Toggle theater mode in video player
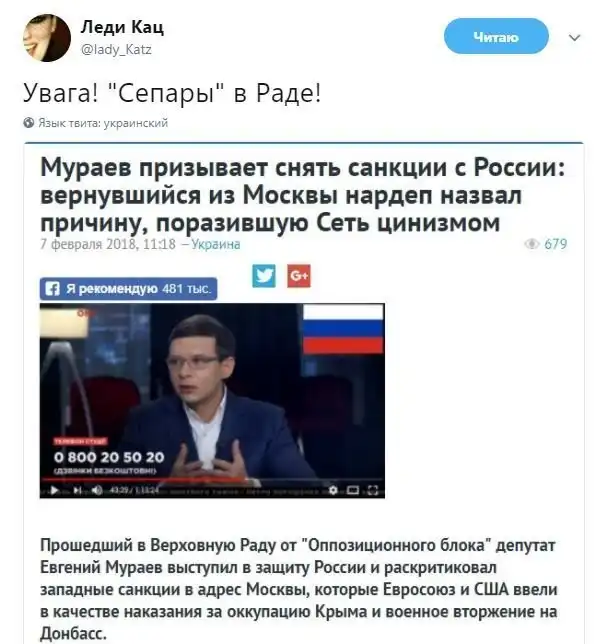This screenshot has width=613, height=644. click(353, 490)
